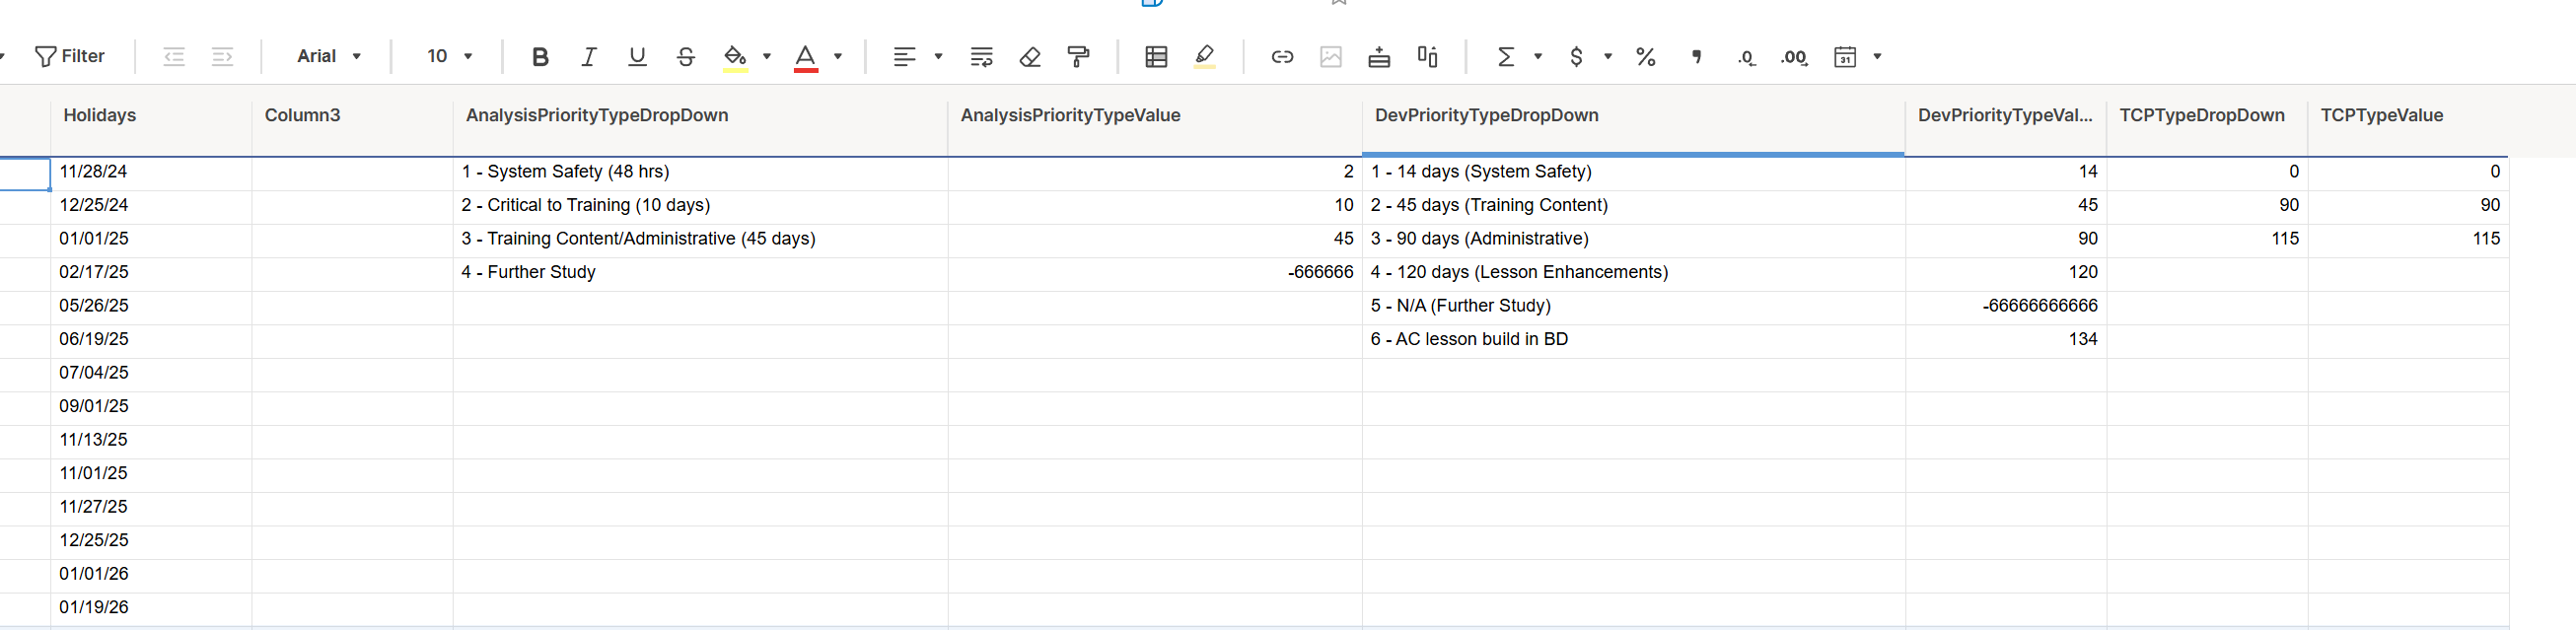This screenshot has height=630, width=2576.
Task: Select the cell with value -66666666666
Action: pyautogui.click(x=2006, y=306)
